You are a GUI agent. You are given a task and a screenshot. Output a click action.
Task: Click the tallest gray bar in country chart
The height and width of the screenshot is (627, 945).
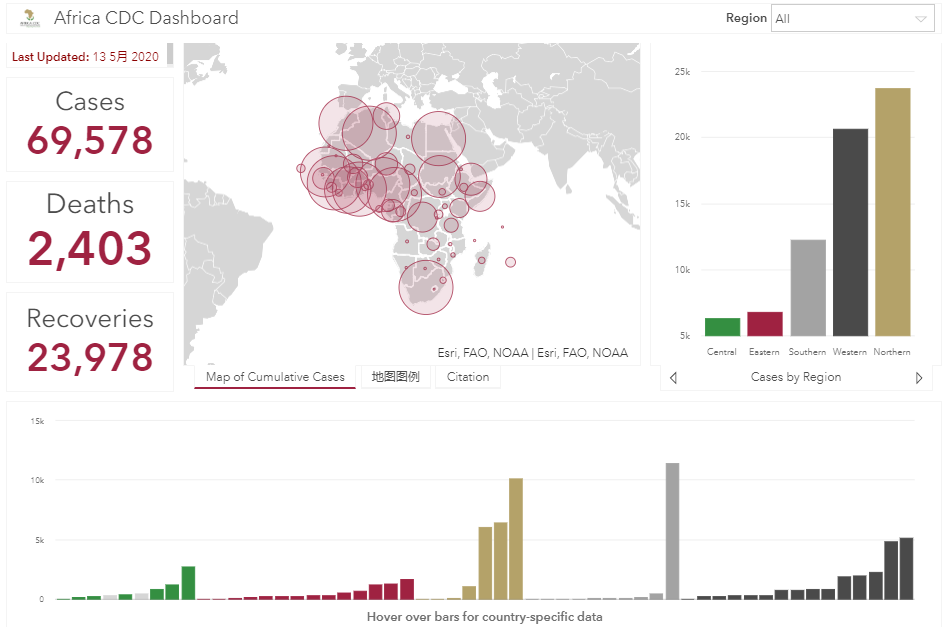(x=672, y=531)
